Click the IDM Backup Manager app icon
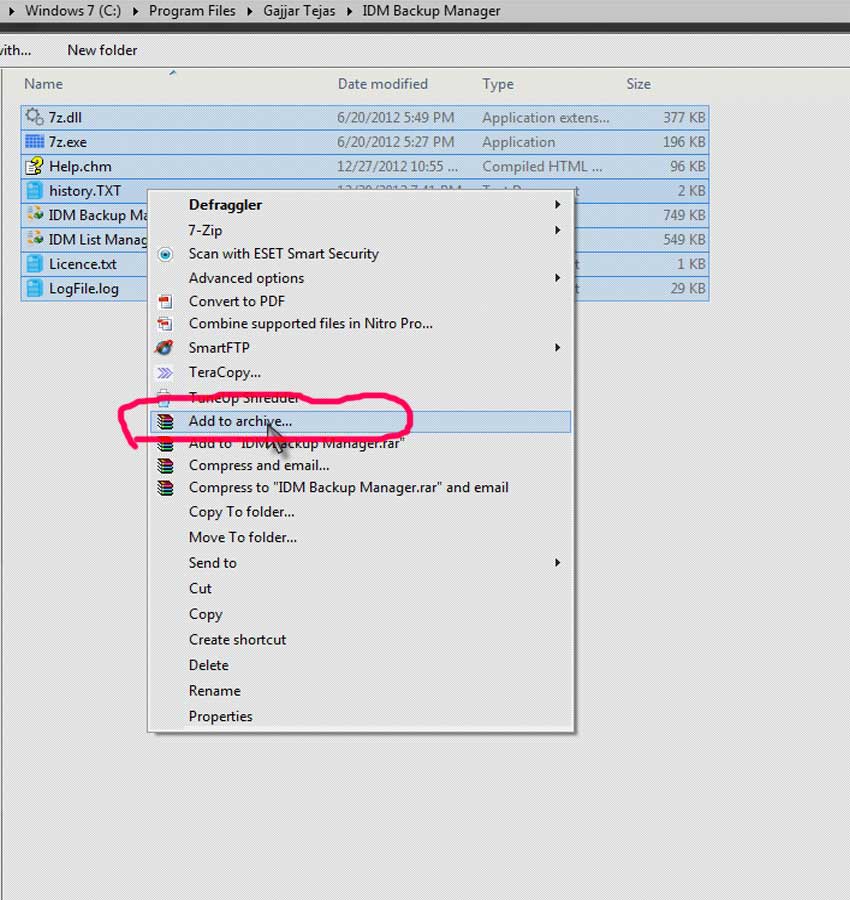This screenshot has height=900, width=850. click(34, 215)
